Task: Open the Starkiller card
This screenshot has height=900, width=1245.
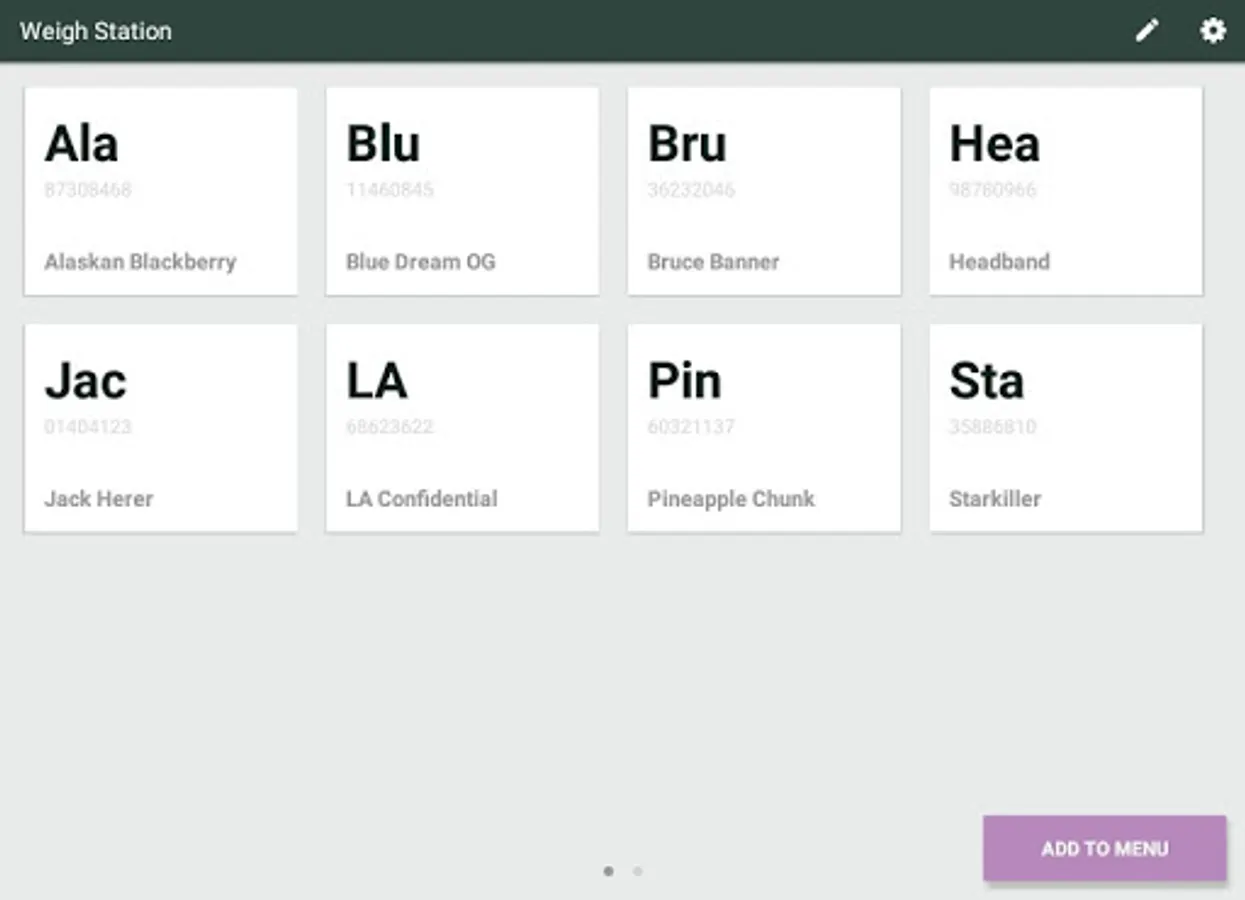Action: pyautogui.click(x=1066, y=428)
